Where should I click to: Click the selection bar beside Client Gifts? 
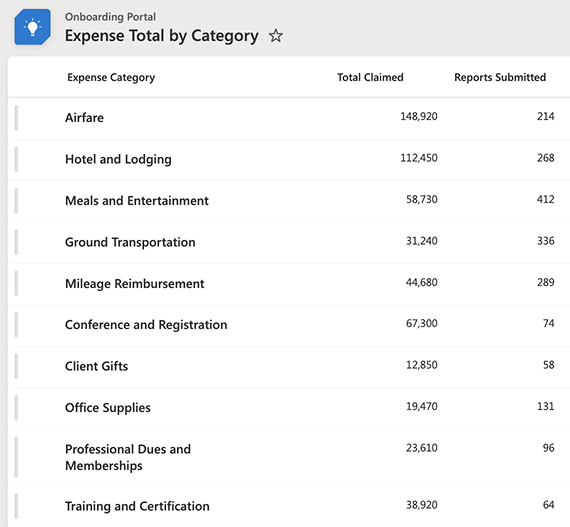click(x=16, y=366)
